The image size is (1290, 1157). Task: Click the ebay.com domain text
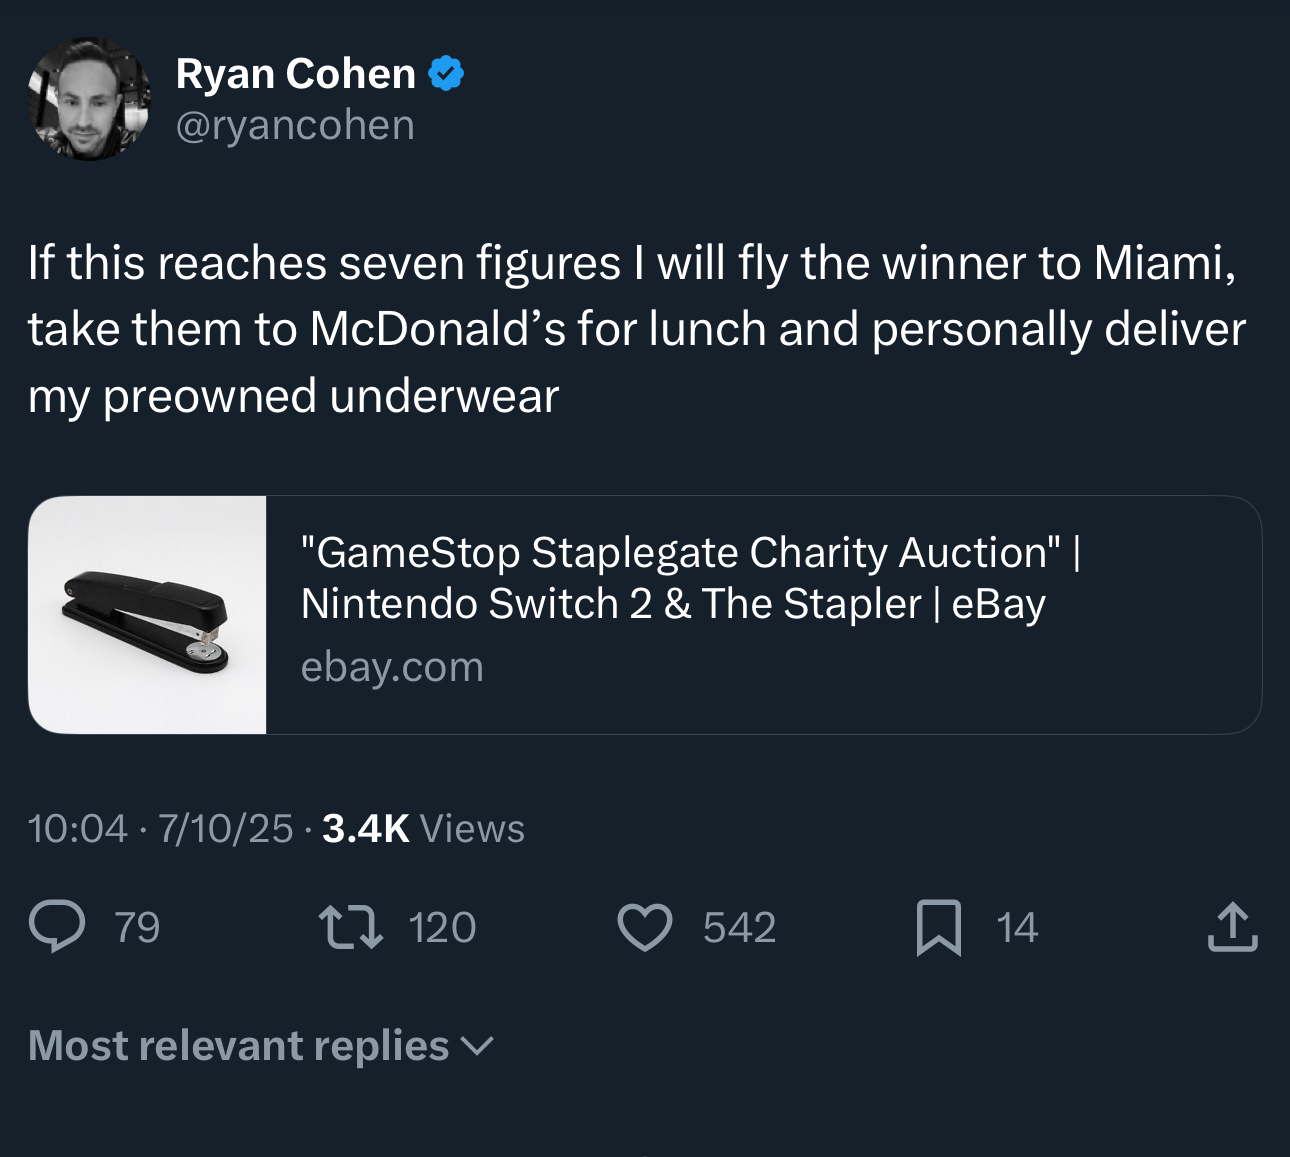392,667
